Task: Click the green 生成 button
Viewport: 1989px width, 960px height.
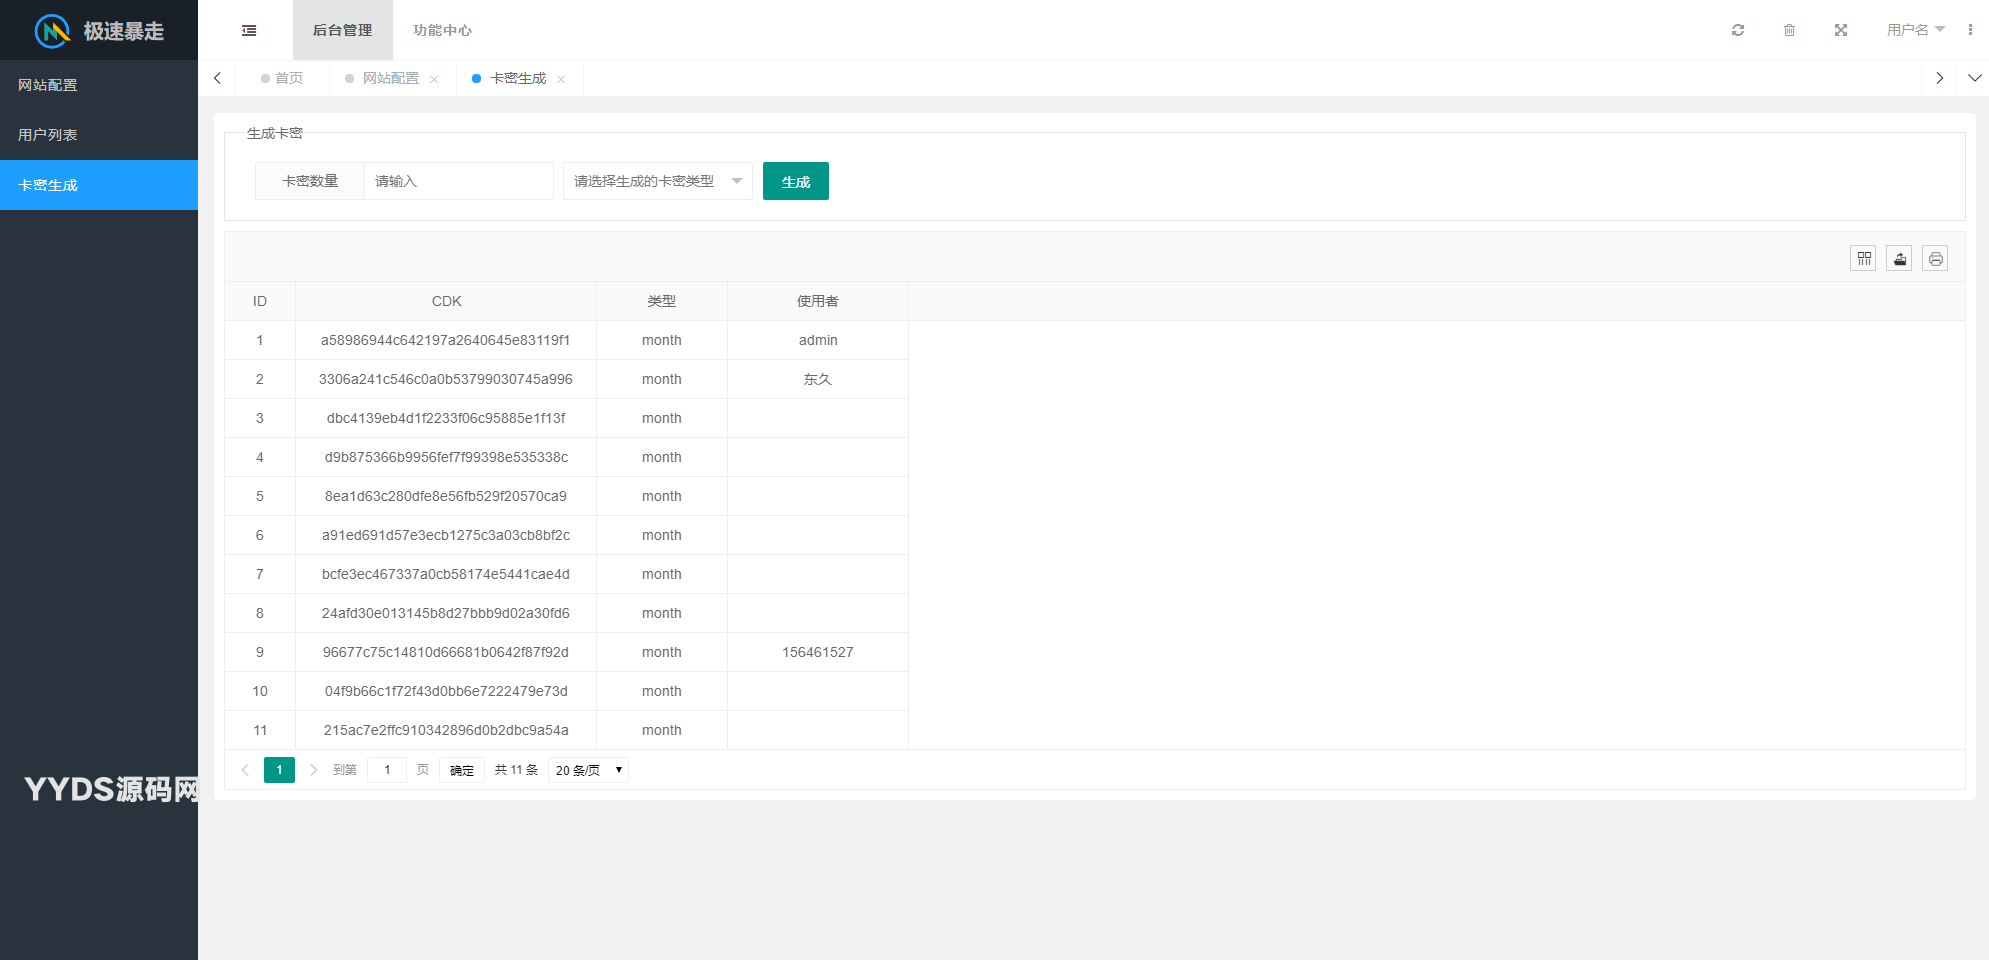Action: click(795, 181)
